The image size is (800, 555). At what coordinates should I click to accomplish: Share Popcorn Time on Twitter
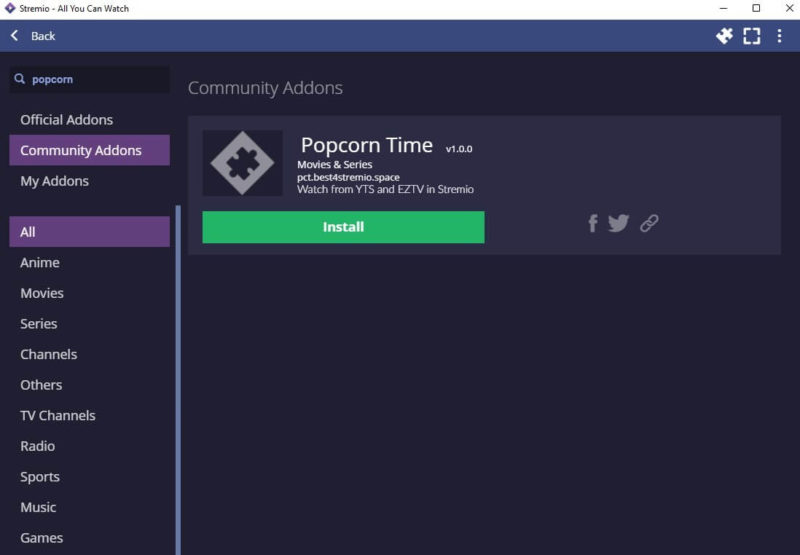618,223
